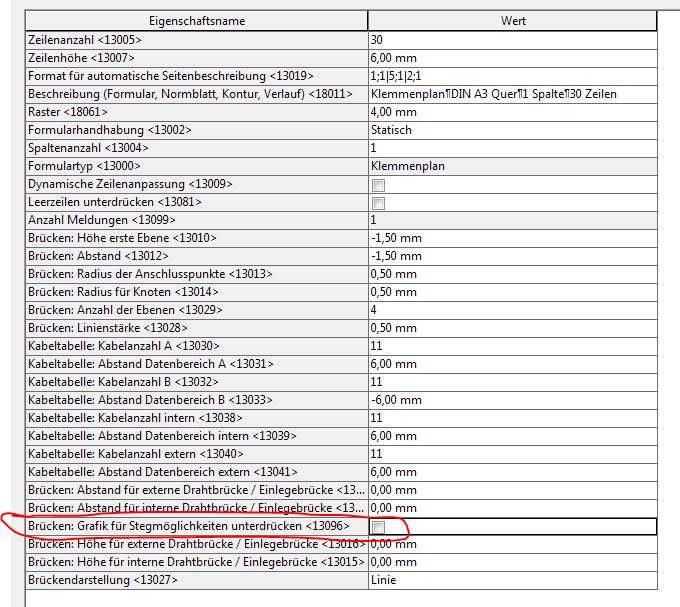Screen dimensions: 680x607
Task: Edit Abstand Datenbereich intern value
Action: point(513,436)
